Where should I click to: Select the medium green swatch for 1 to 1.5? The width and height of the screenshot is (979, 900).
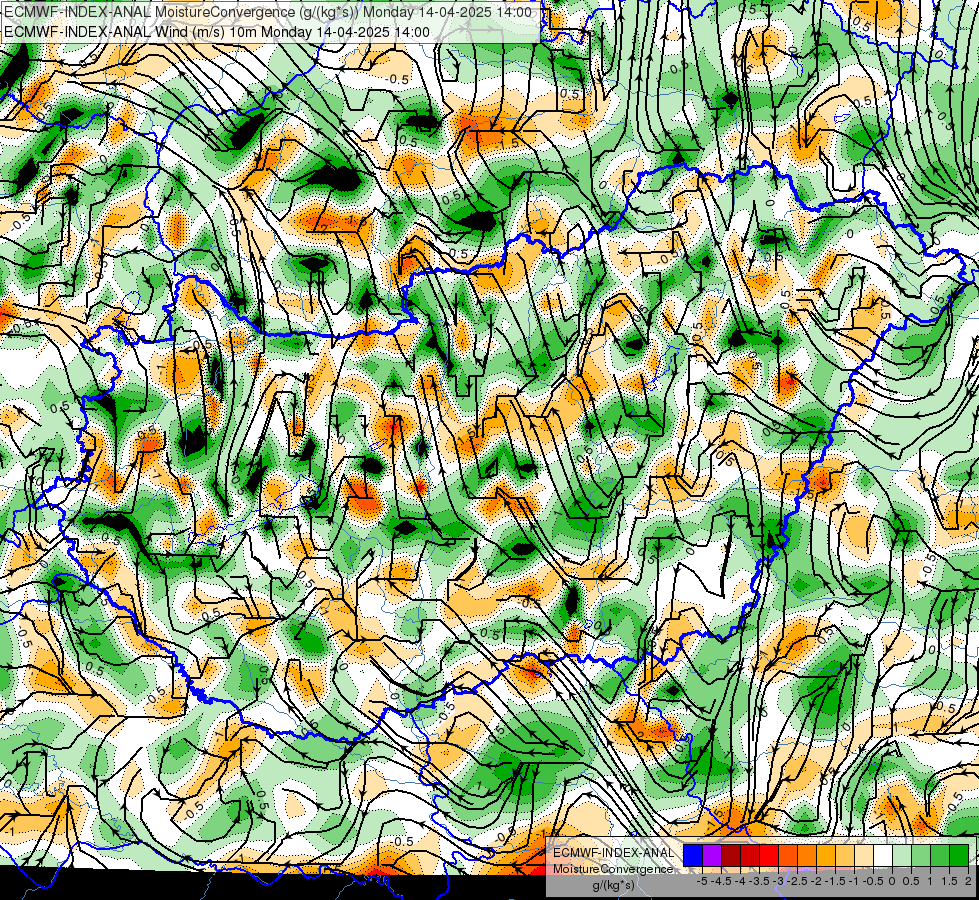coord(940,855)
